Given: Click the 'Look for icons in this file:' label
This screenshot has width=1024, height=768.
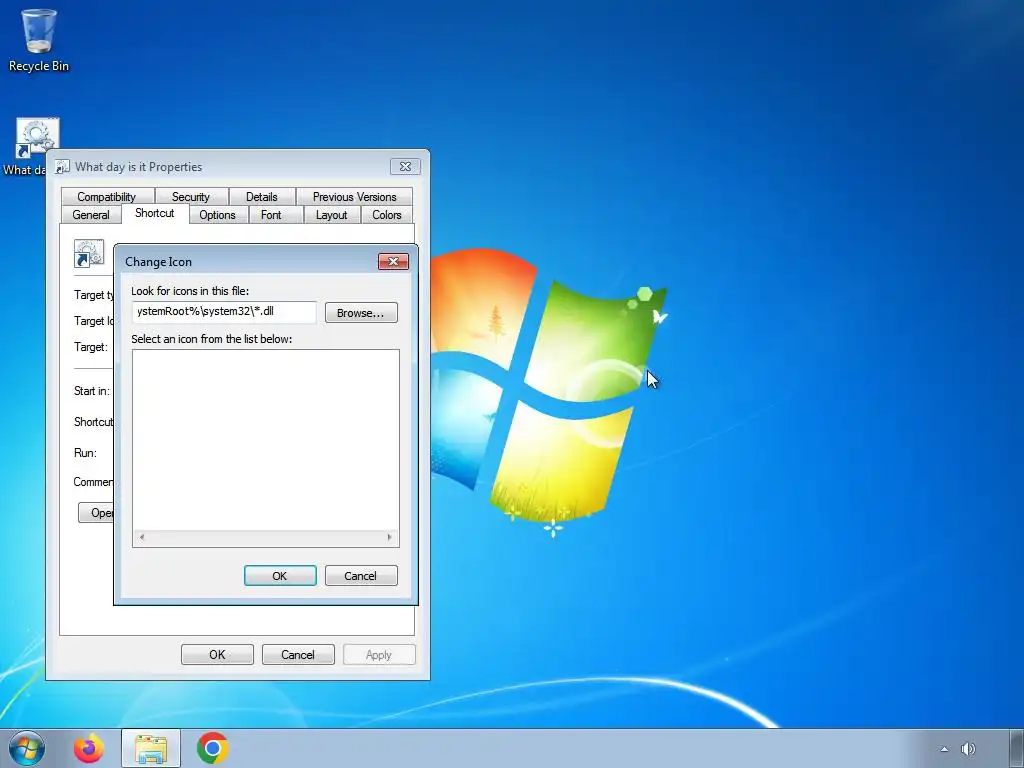Looking at the screenshot, I should pyautogui.click(x=190, y=291).
